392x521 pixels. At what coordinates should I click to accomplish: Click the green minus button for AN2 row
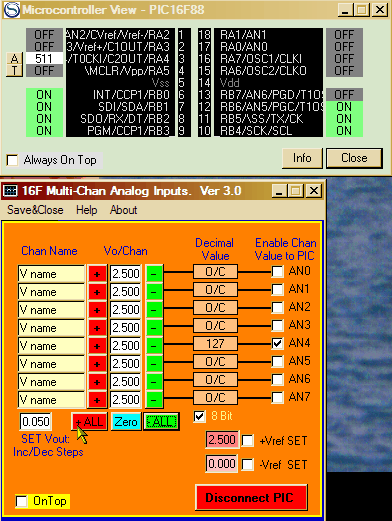[x=154, y=310]
